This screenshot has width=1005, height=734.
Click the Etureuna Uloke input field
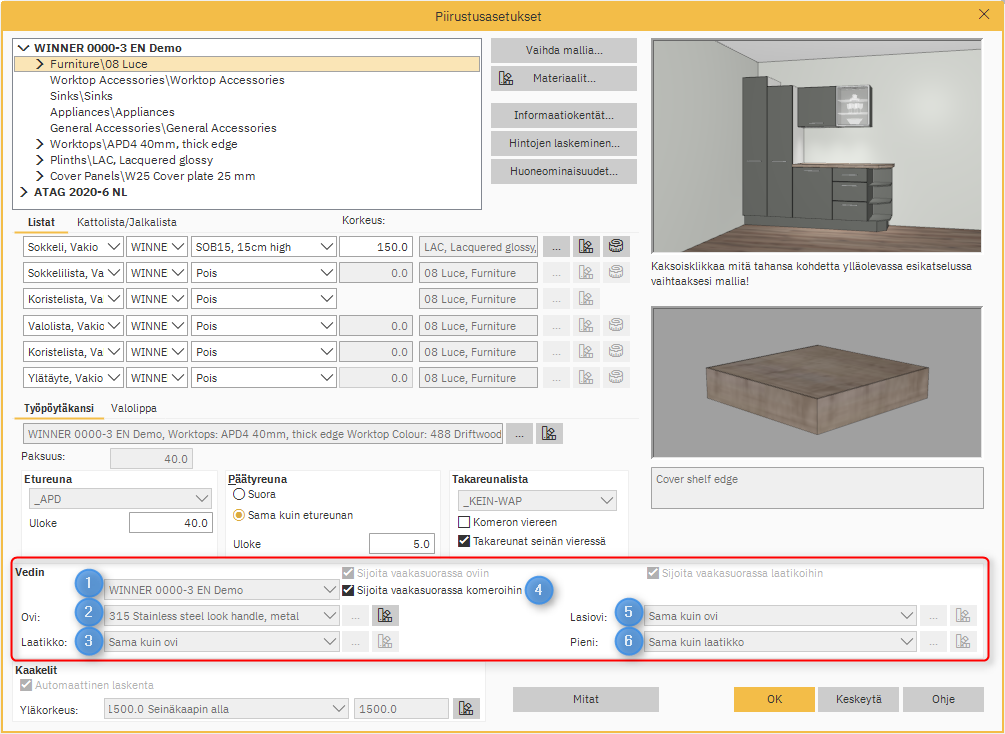[x=170, y=523]
